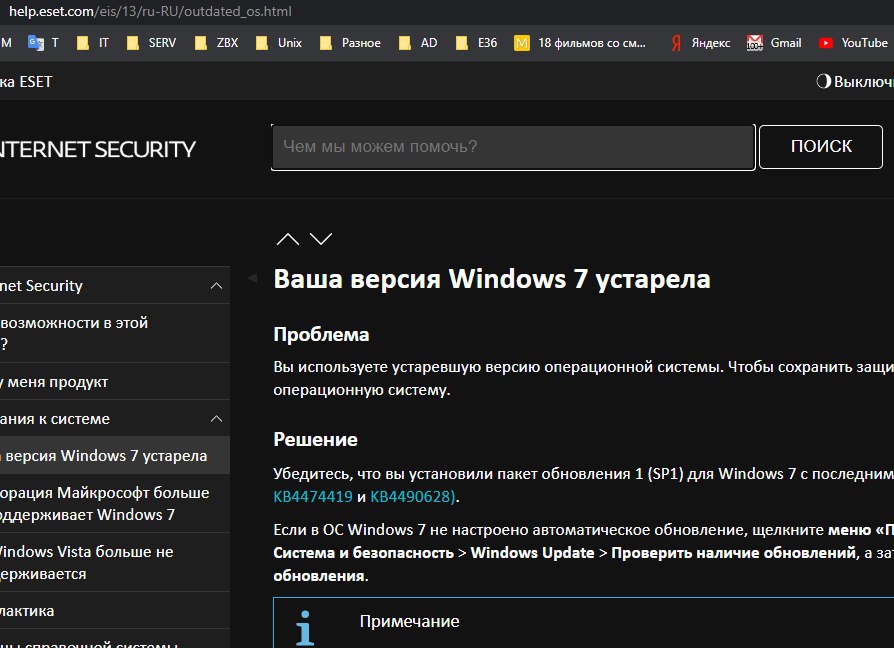The image size is (894, 648).
Task: Click the Примечание info icon
Action: click(305, 628)
